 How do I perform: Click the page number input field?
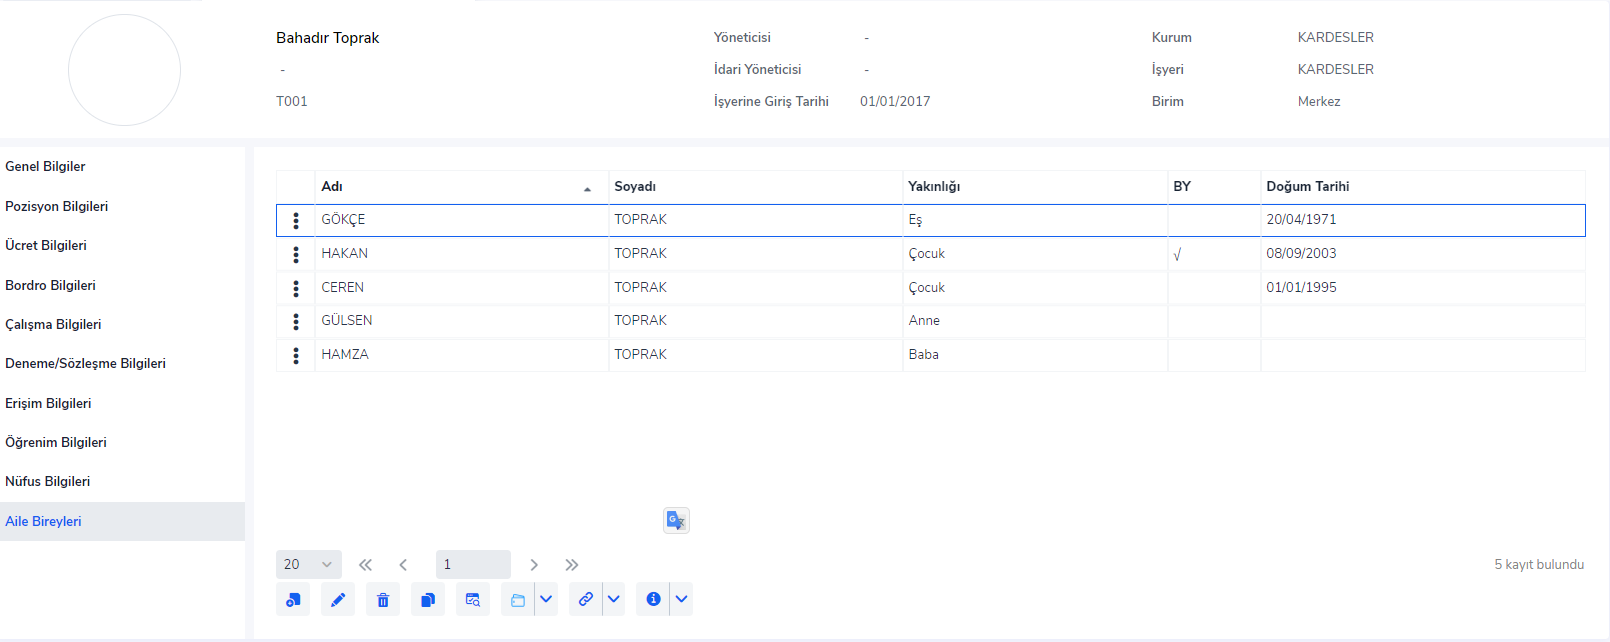click(473, 565)
